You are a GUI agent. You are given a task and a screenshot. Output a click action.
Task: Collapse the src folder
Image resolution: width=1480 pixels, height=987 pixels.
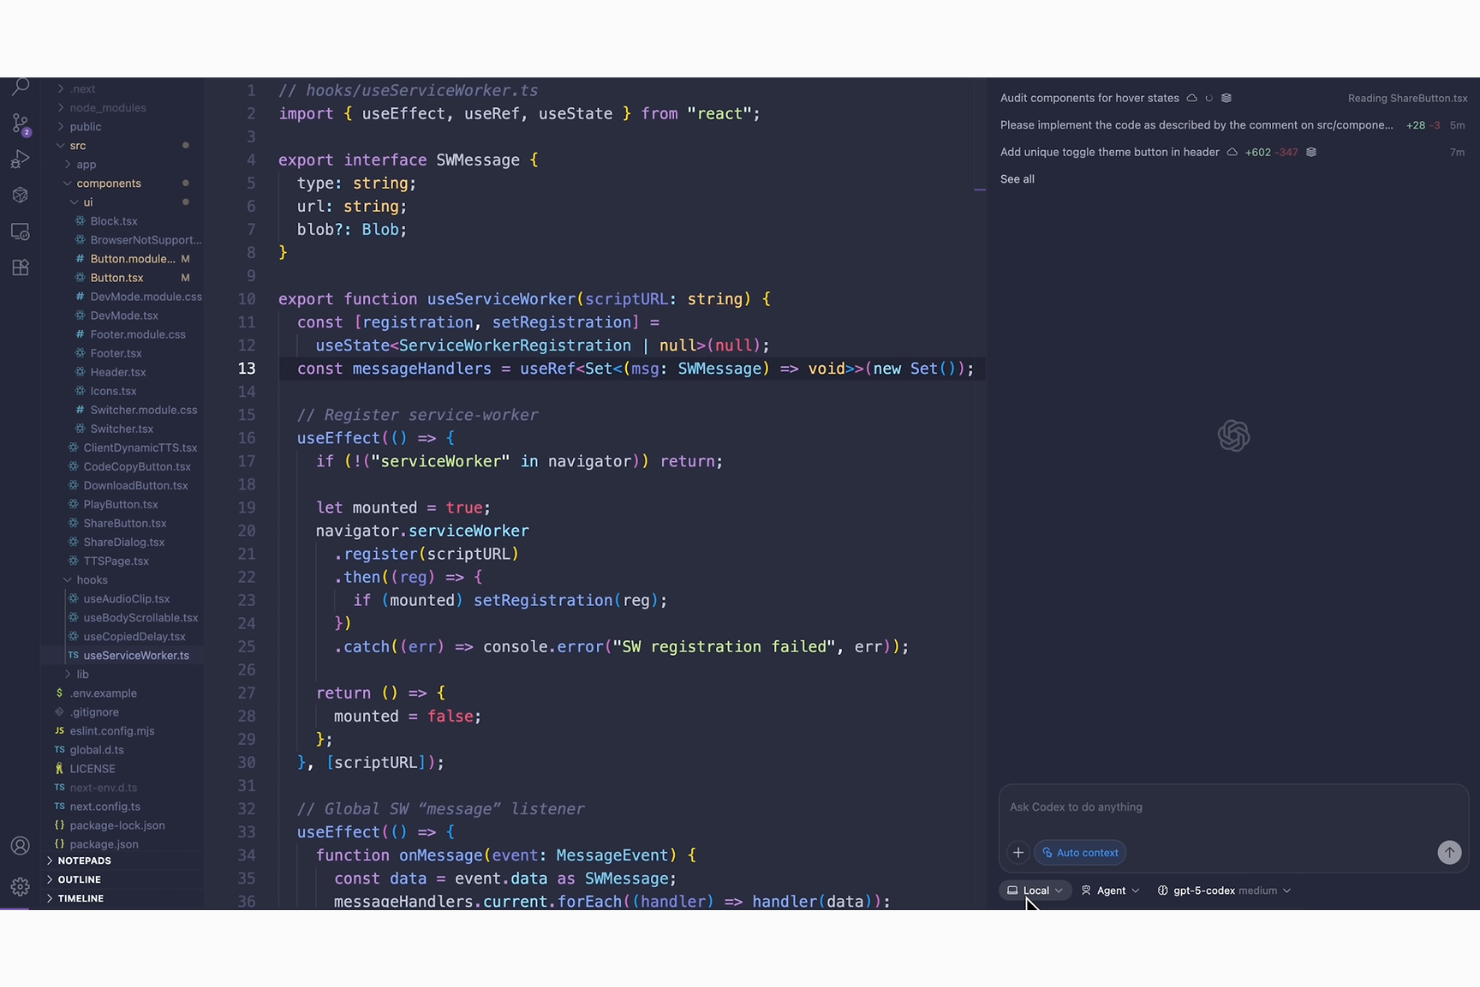pyautogui.click(x=77, y=146)
